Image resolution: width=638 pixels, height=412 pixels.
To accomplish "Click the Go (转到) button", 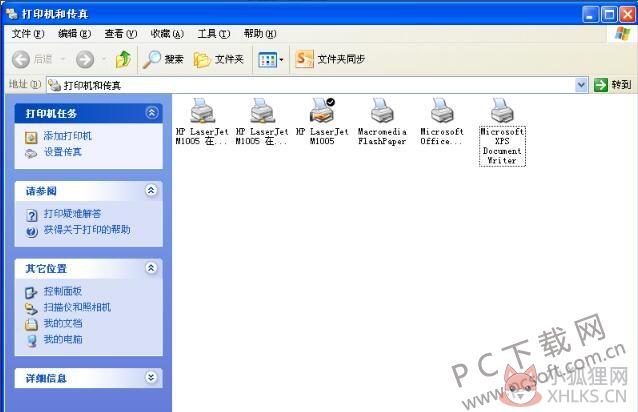I will point(613,85).
